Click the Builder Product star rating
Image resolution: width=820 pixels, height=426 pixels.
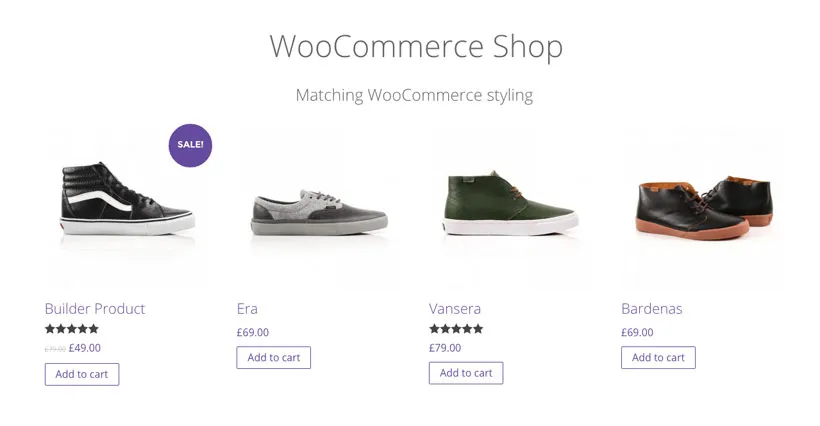click(x=72, y=329)
